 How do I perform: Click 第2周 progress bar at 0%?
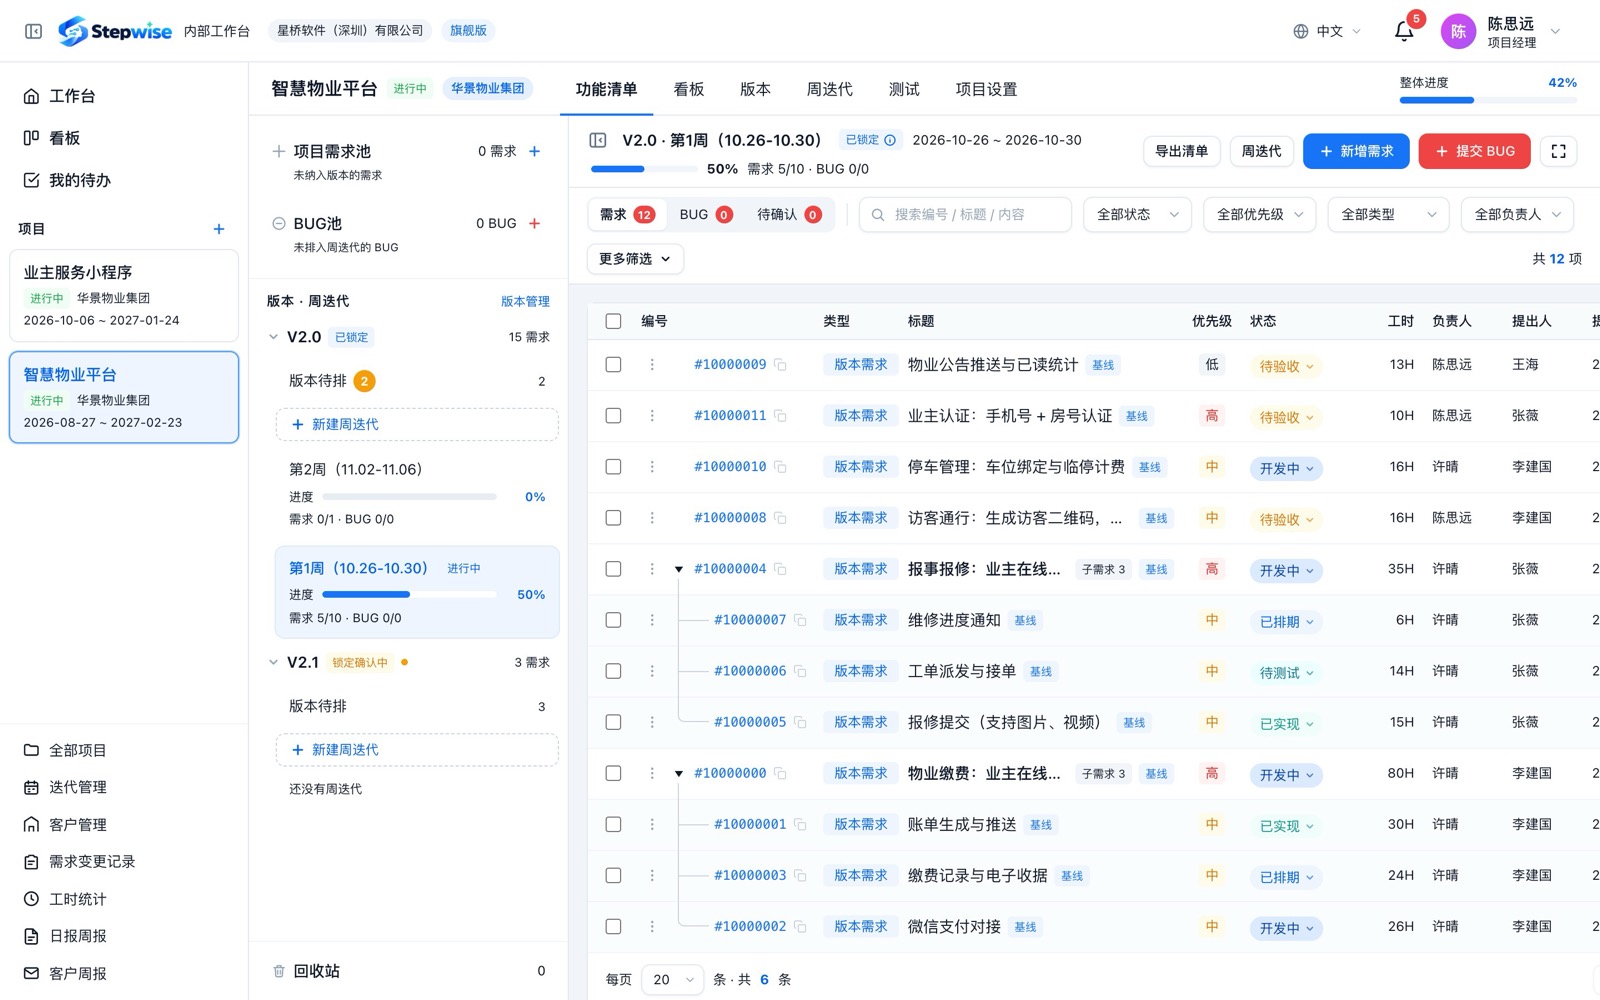(409, 497)
